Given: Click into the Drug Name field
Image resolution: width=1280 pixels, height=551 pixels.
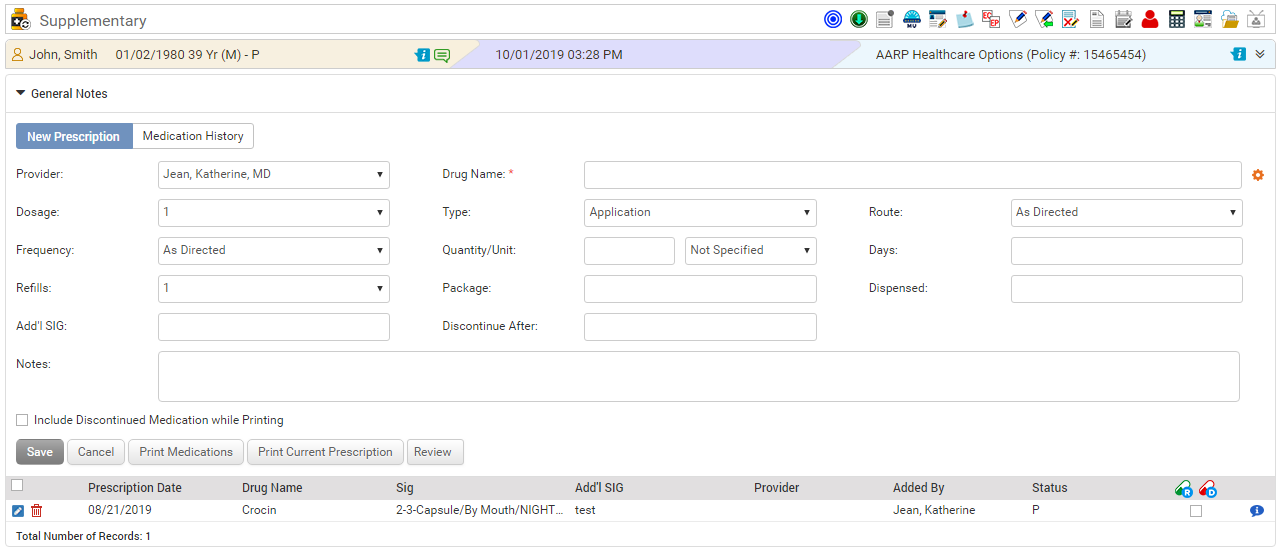Looking at the screenshot, I should (x=912, y=175).
